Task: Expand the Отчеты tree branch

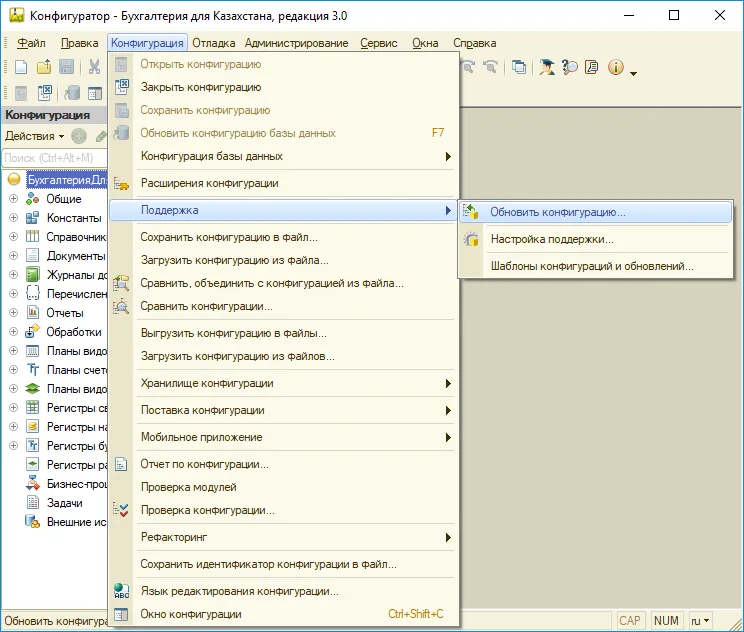Action: click(x=14, y=312)
